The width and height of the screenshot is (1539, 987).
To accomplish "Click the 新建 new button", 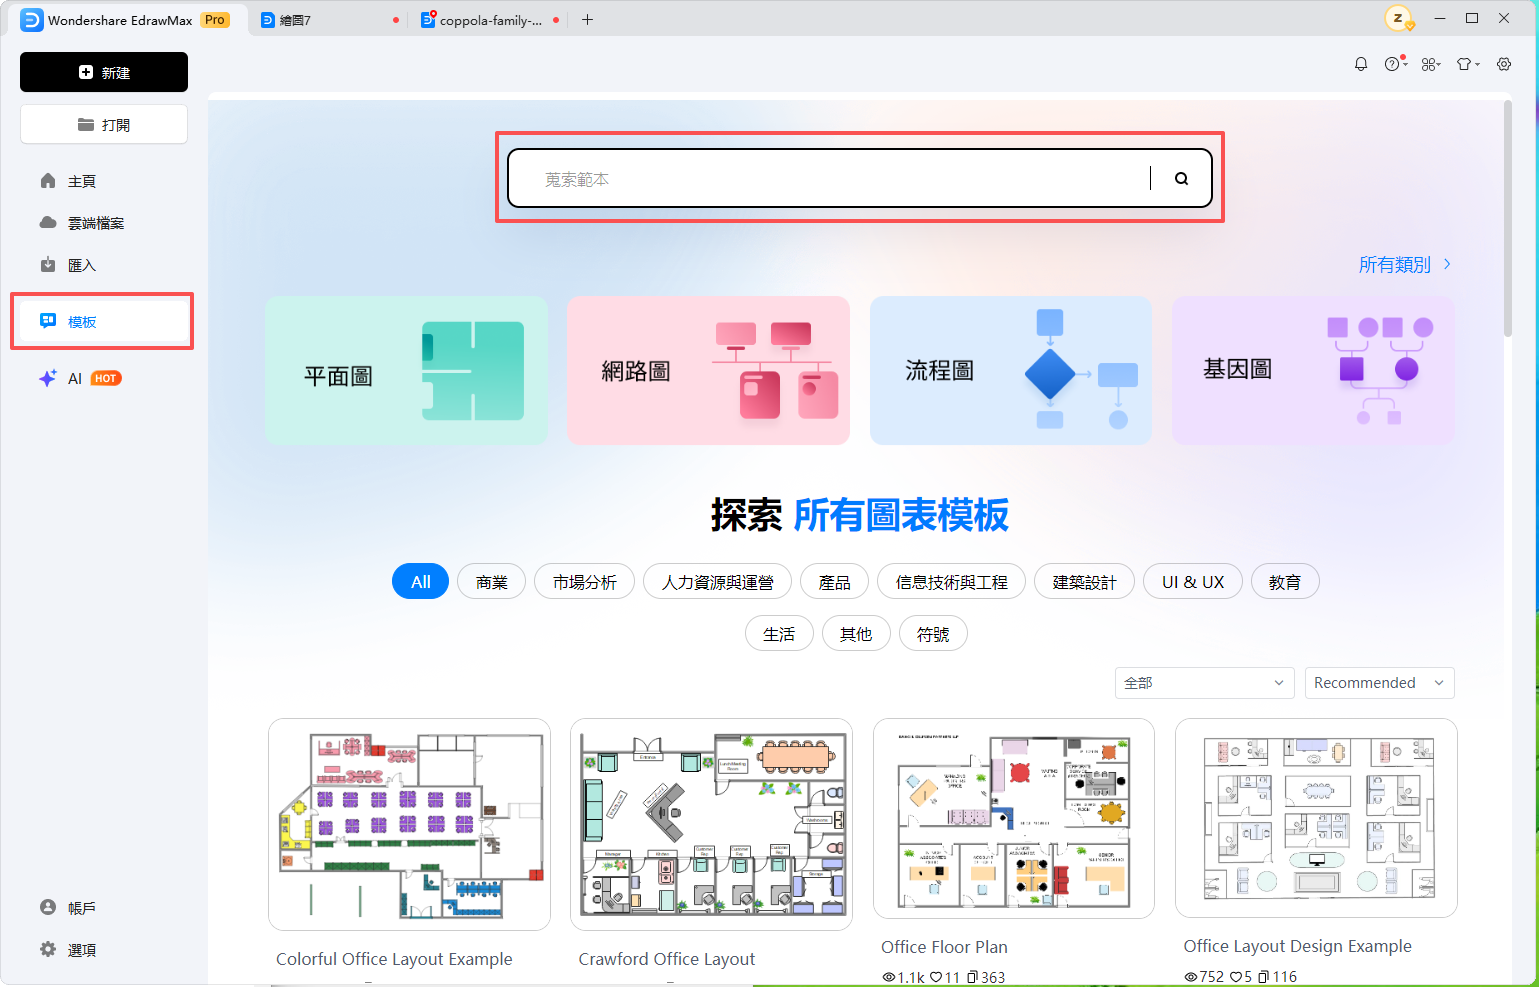I will point(104,72).
